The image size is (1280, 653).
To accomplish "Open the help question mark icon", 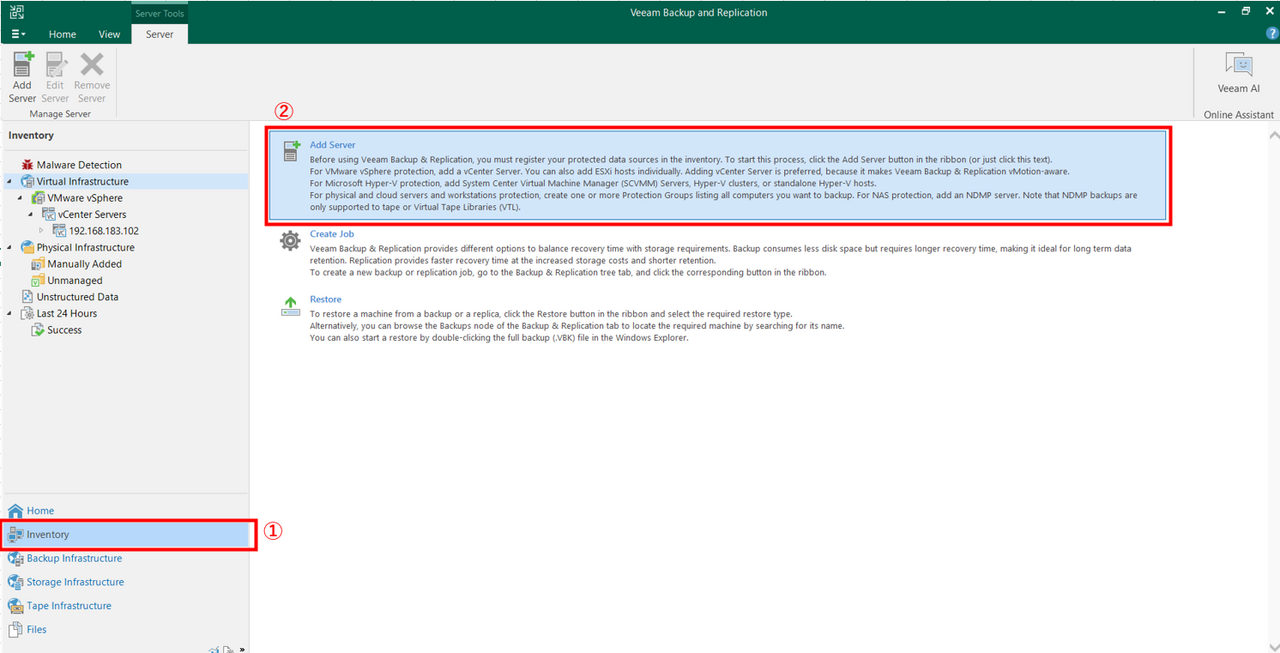I will (x=1272, y=33).
